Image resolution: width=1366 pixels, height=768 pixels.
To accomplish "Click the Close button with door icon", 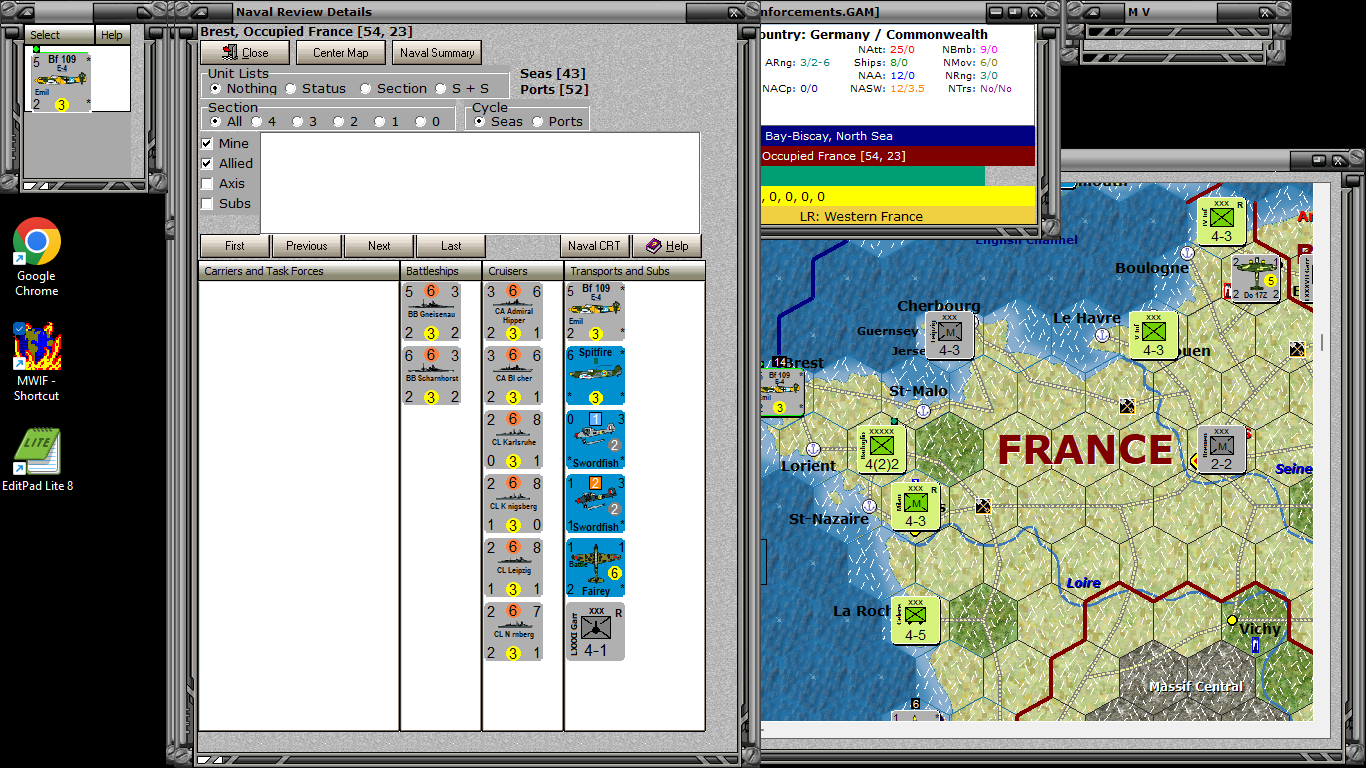I will click(245, 53).
